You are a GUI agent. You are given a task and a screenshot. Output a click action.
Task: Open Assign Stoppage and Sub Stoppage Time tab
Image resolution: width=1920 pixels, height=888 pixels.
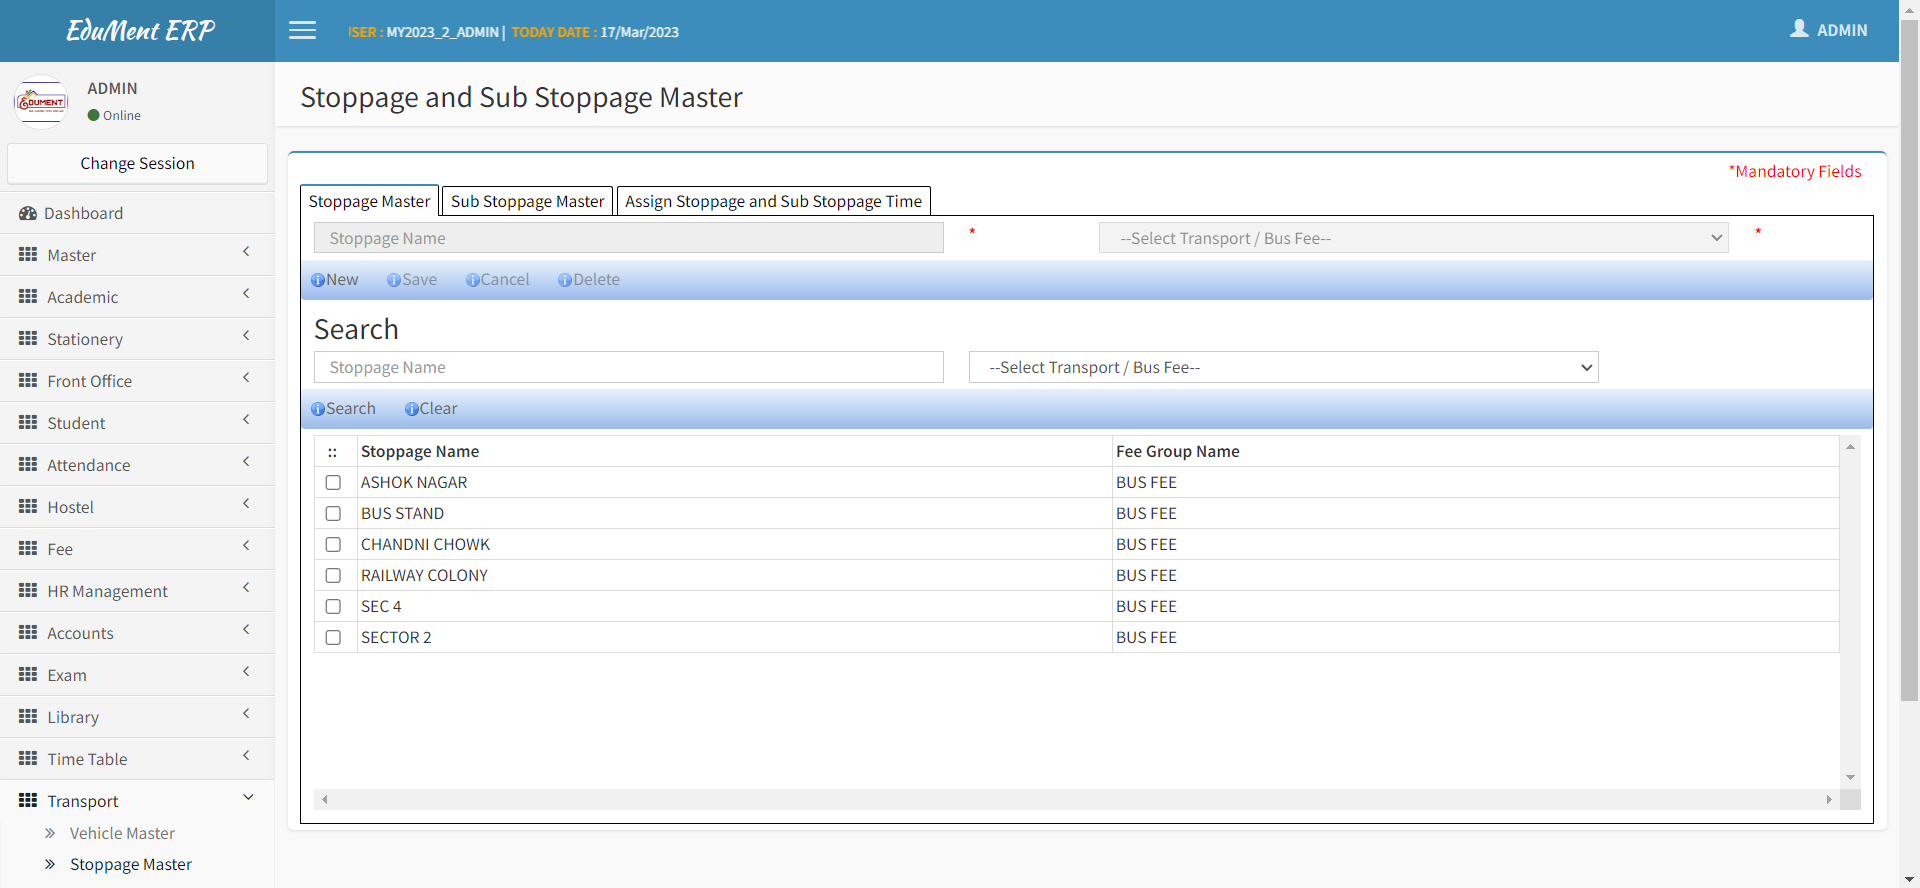(x=773, y=201)
